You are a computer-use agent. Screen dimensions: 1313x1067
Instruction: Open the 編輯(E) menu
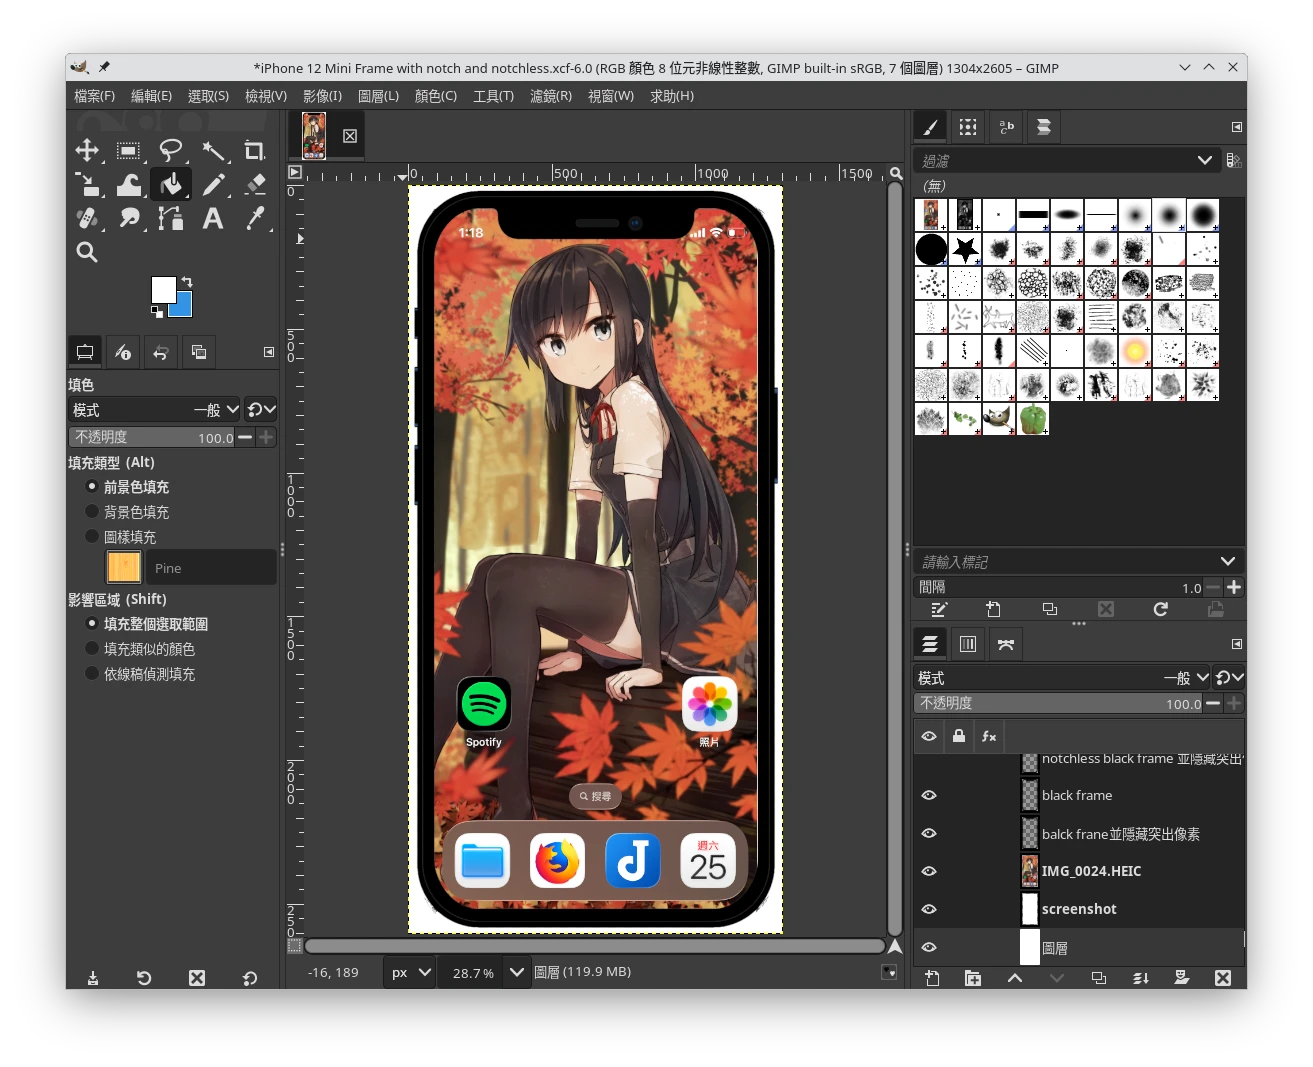[151, 96]
